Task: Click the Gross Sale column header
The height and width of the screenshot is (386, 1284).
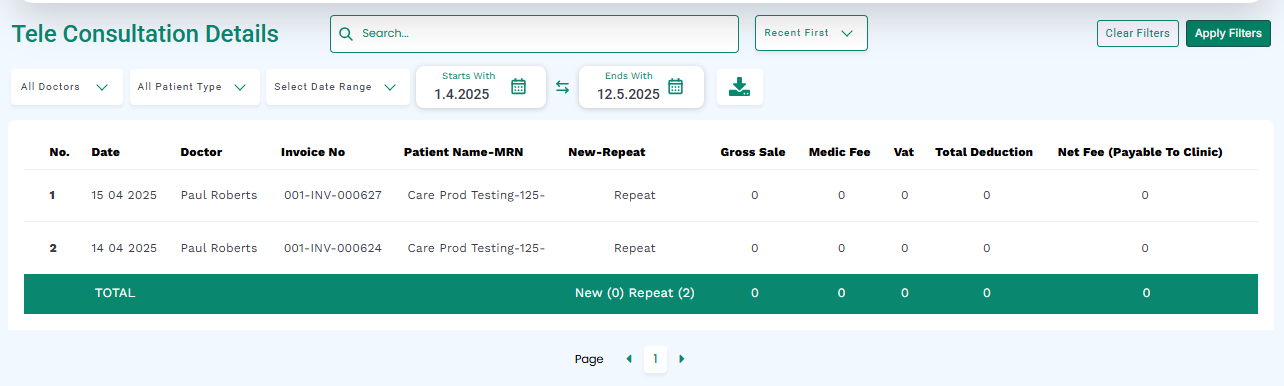Action: [x=753, y=152]
